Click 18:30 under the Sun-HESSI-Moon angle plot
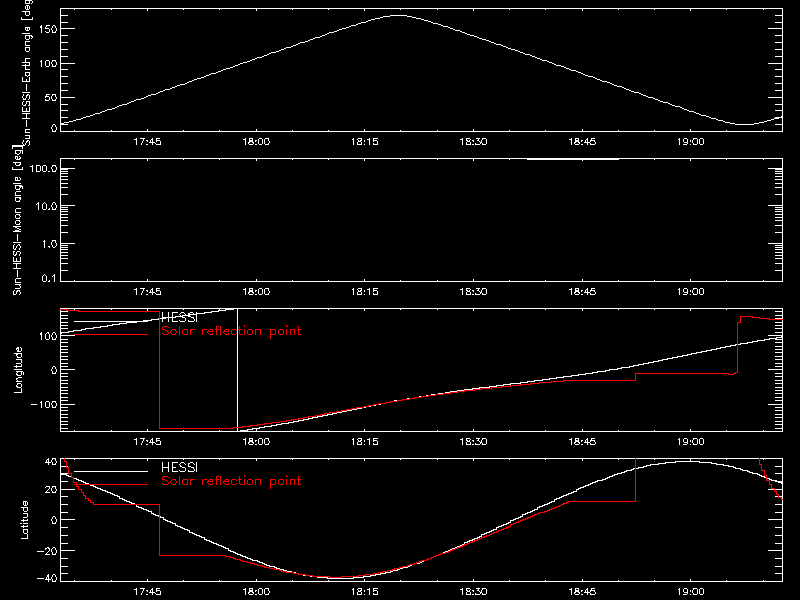Image resolution: width=800 pixels, height=600 pixels. point(473,292)
